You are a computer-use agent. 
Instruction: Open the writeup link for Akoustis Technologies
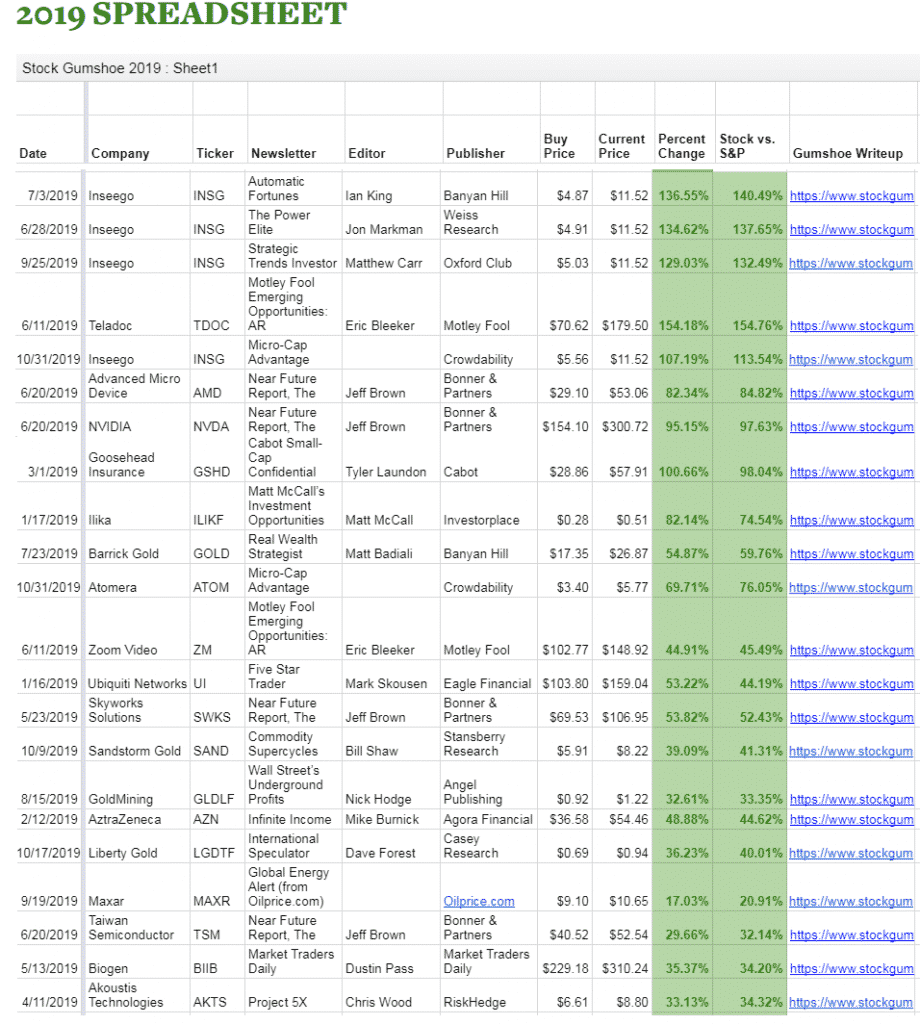coord(851,1002)
